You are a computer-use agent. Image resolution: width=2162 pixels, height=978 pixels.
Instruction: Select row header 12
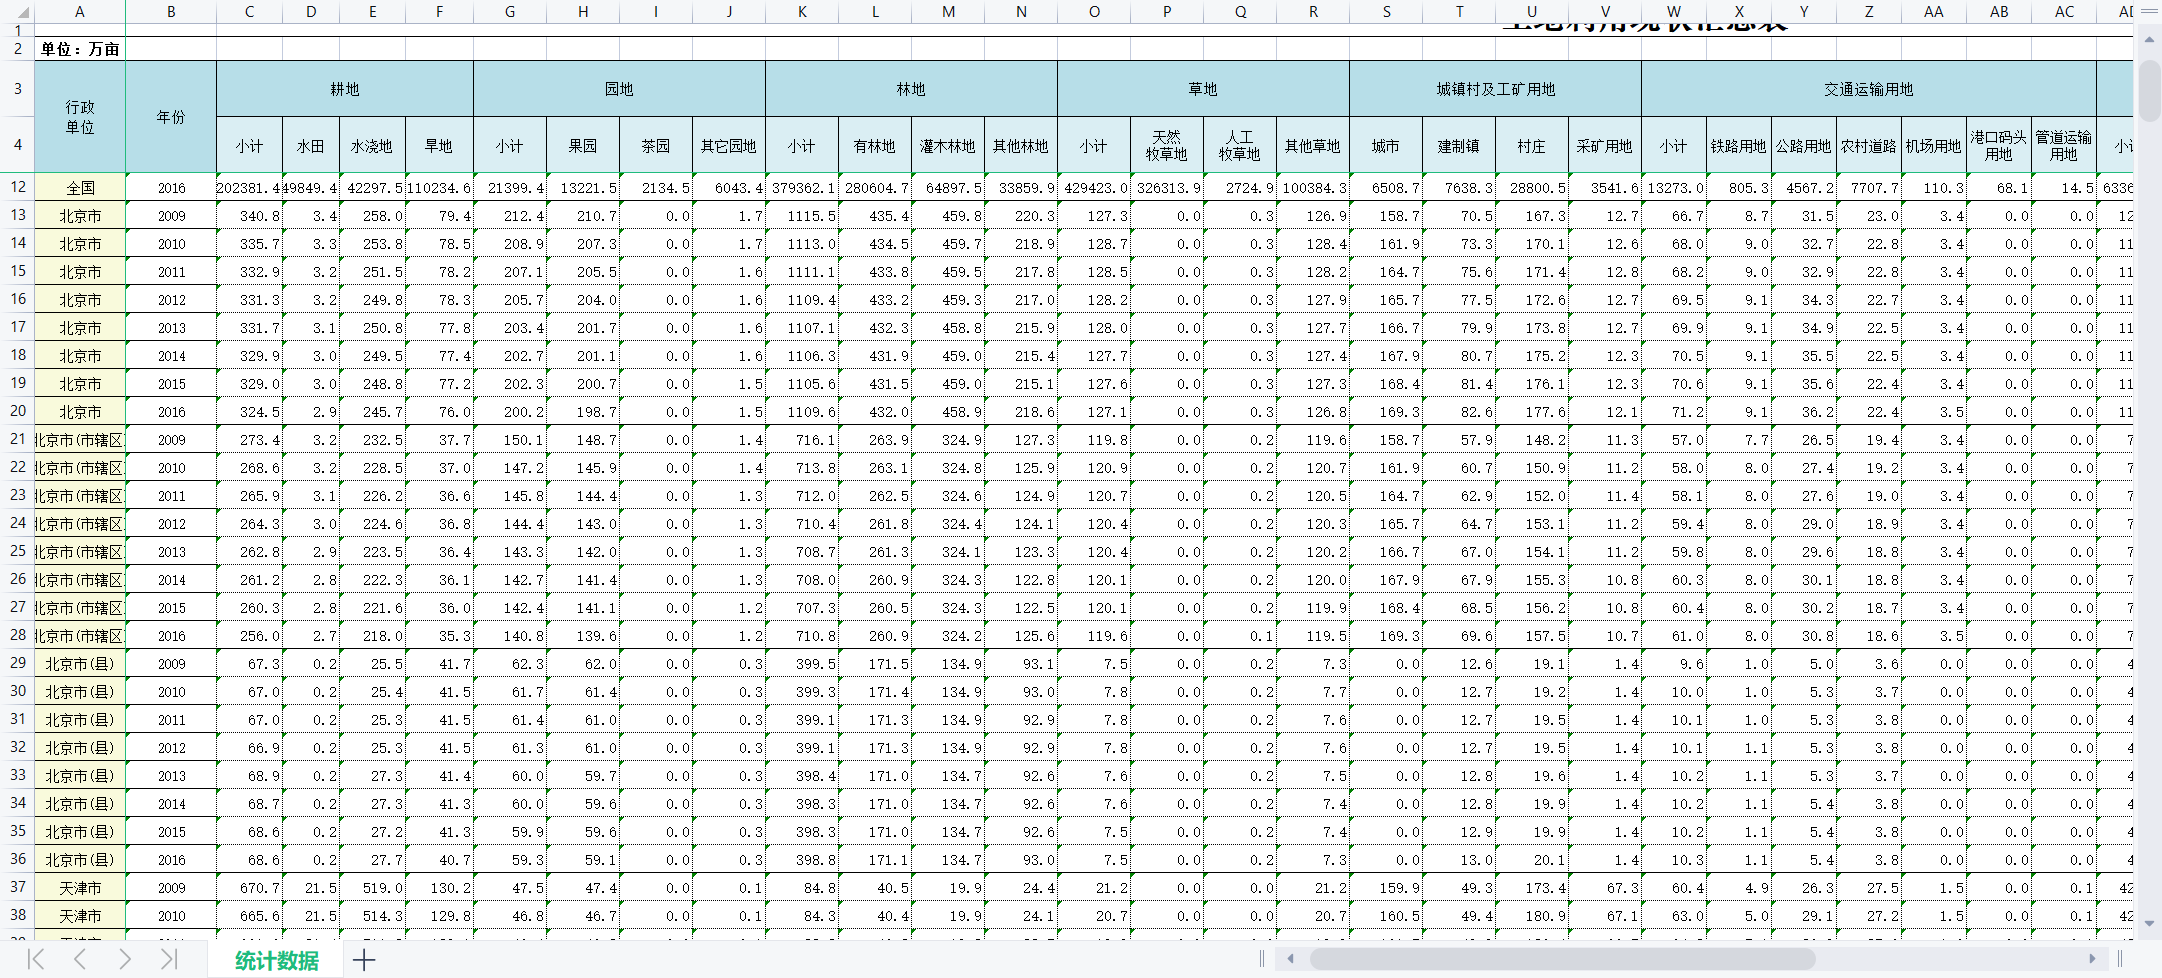18,187
